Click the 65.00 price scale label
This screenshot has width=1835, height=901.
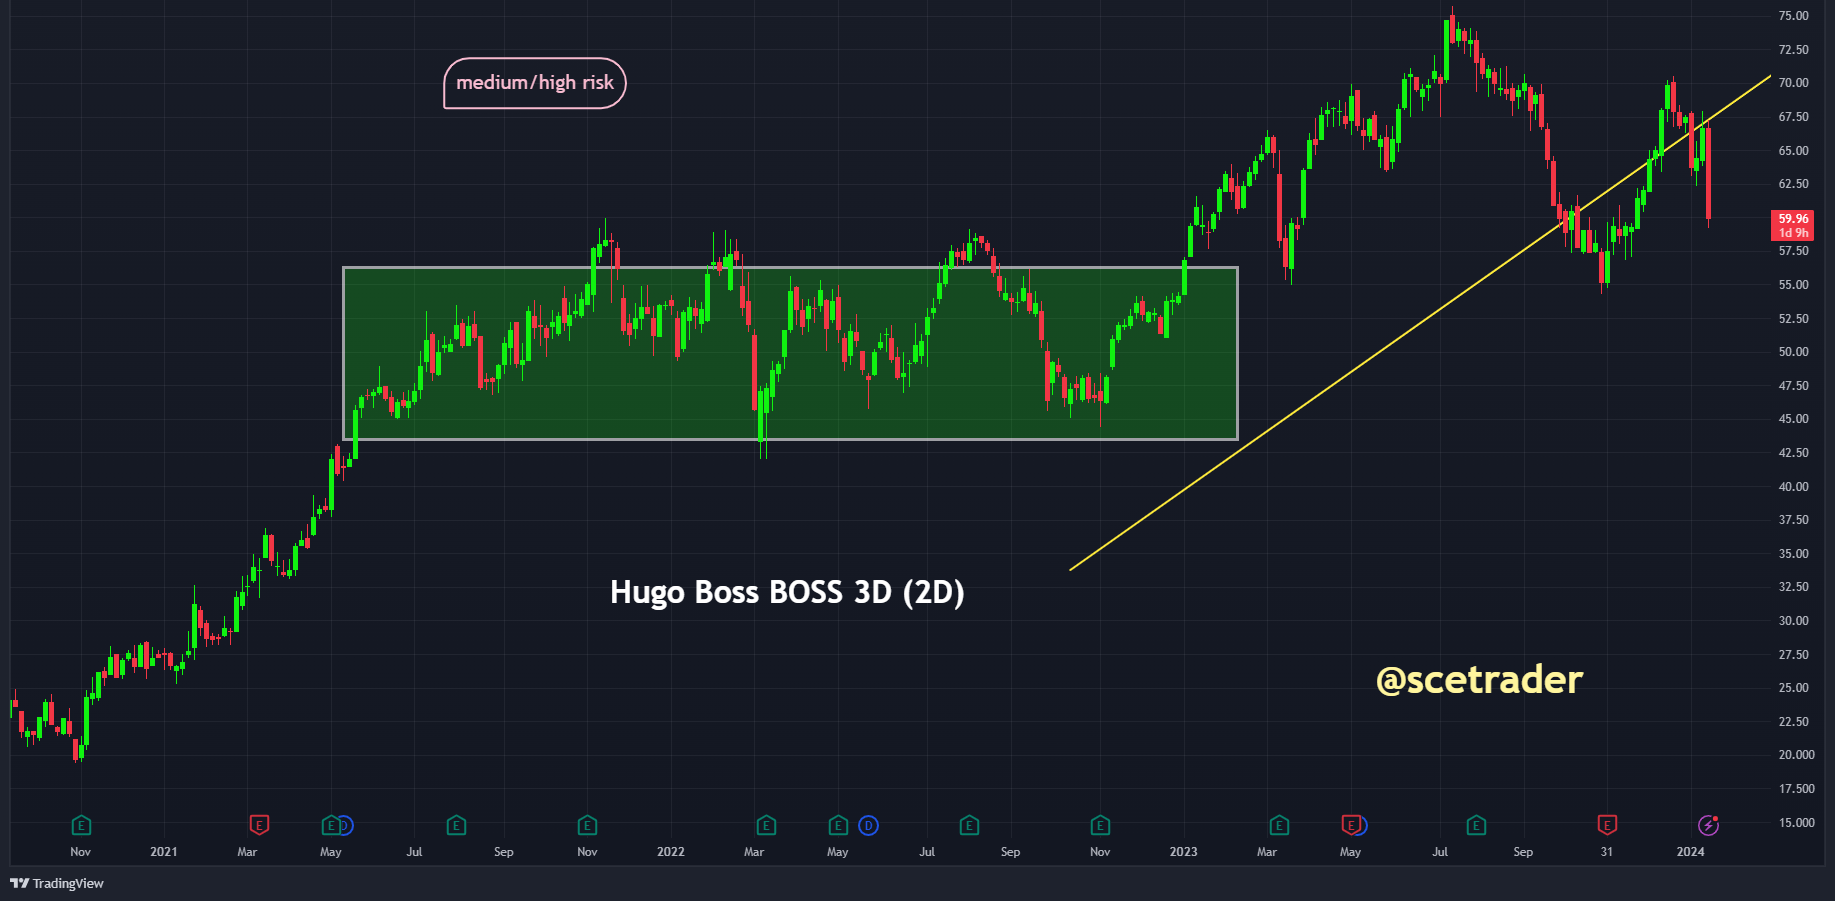pyautogui.click(x=1794, y=151)
